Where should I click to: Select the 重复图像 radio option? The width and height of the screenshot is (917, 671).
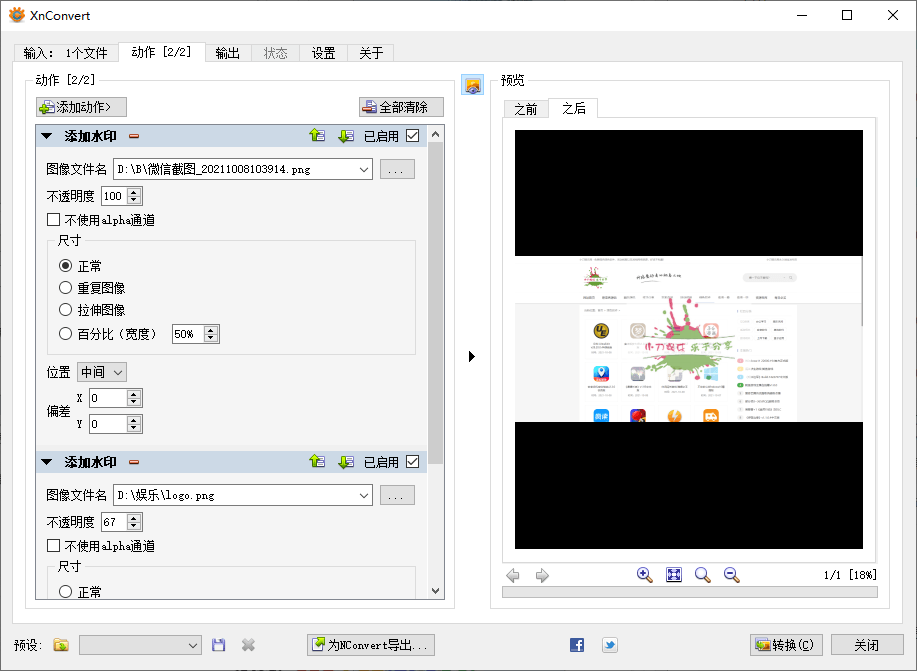pyautogui.click(x=66, y=288)
